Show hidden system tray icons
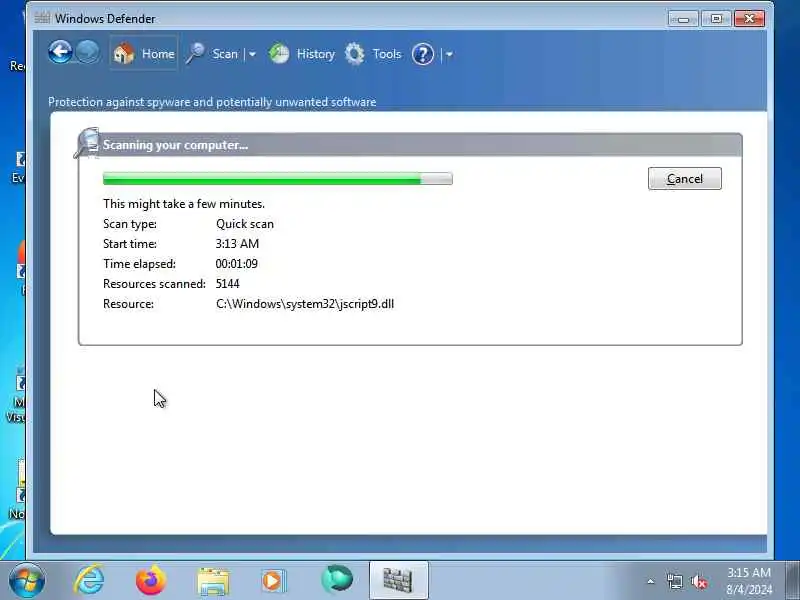The width and height of the screenshot is (800, 600). [x=651, y=581]
